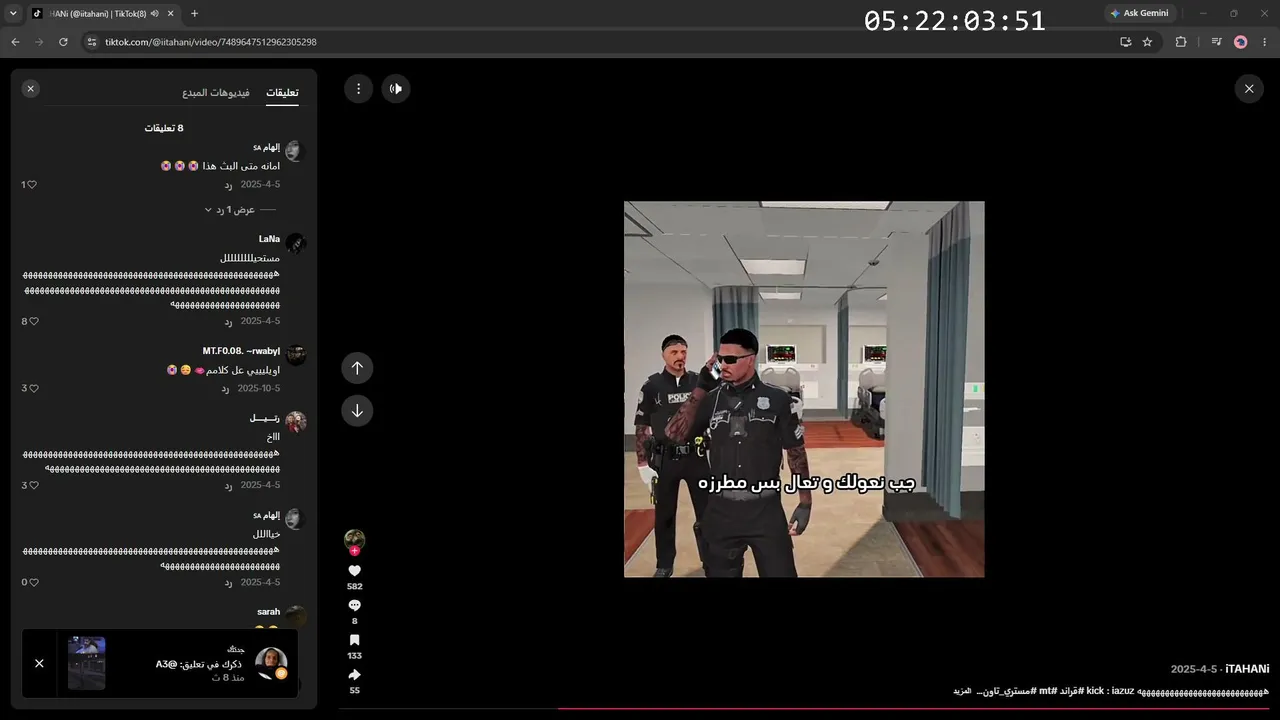The width and height of the screenshot is (1280, 720).
Task: Open the creator's profile avatar
Action: click(354, 540)
